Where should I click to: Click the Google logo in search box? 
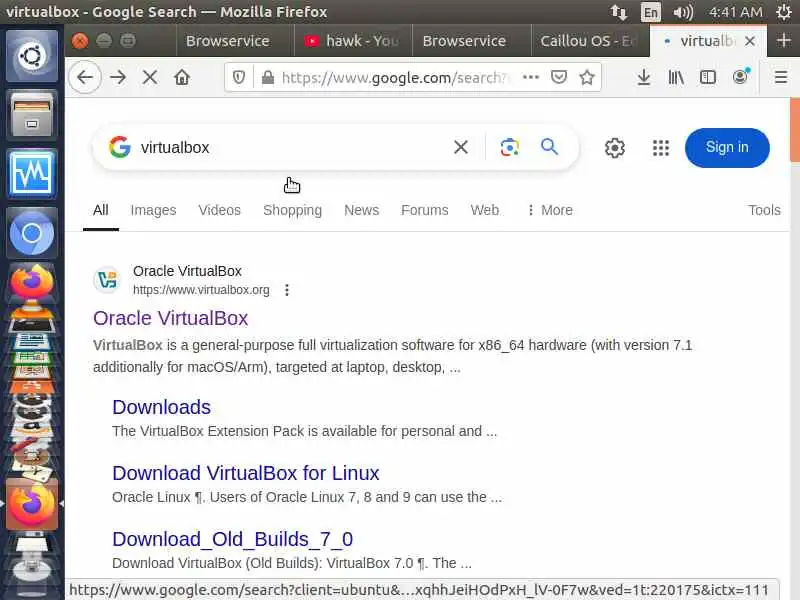(120, 147)
